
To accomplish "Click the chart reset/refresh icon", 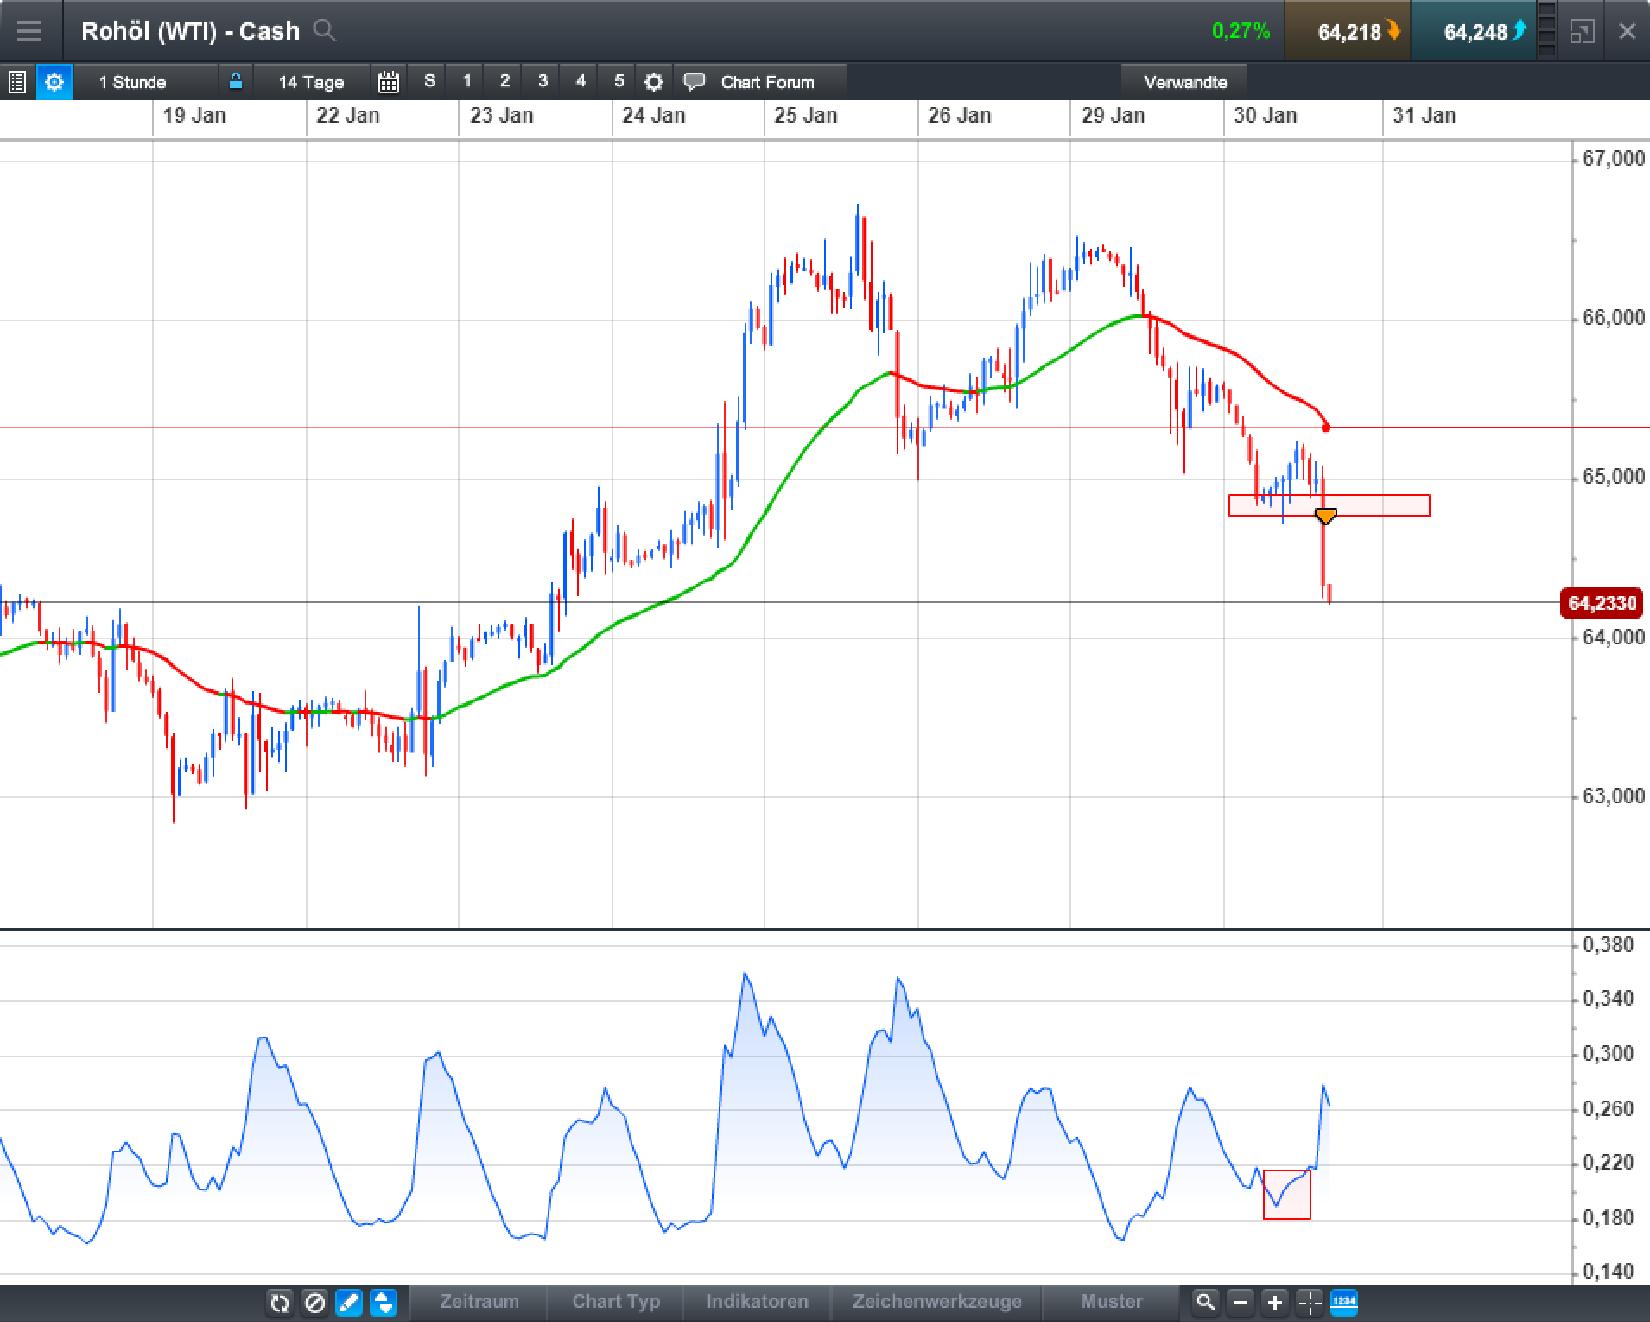I will point(280,1303).
